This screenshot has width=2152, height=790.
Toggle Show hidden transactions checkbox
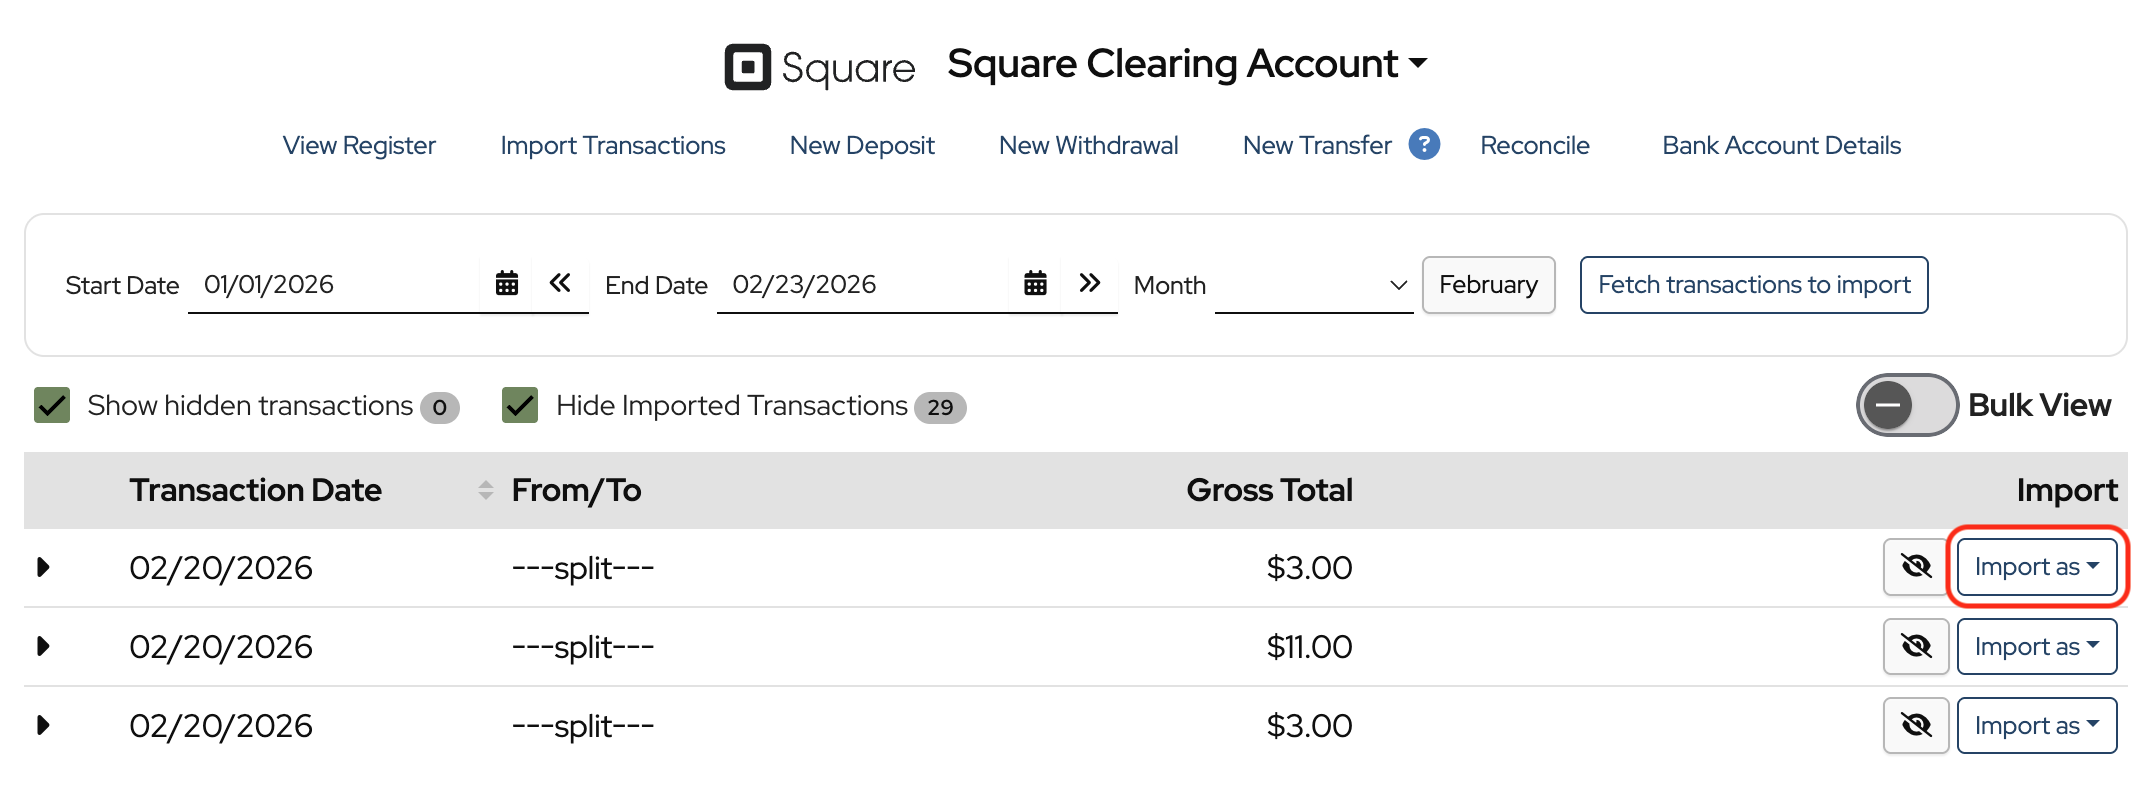(52, 406)
